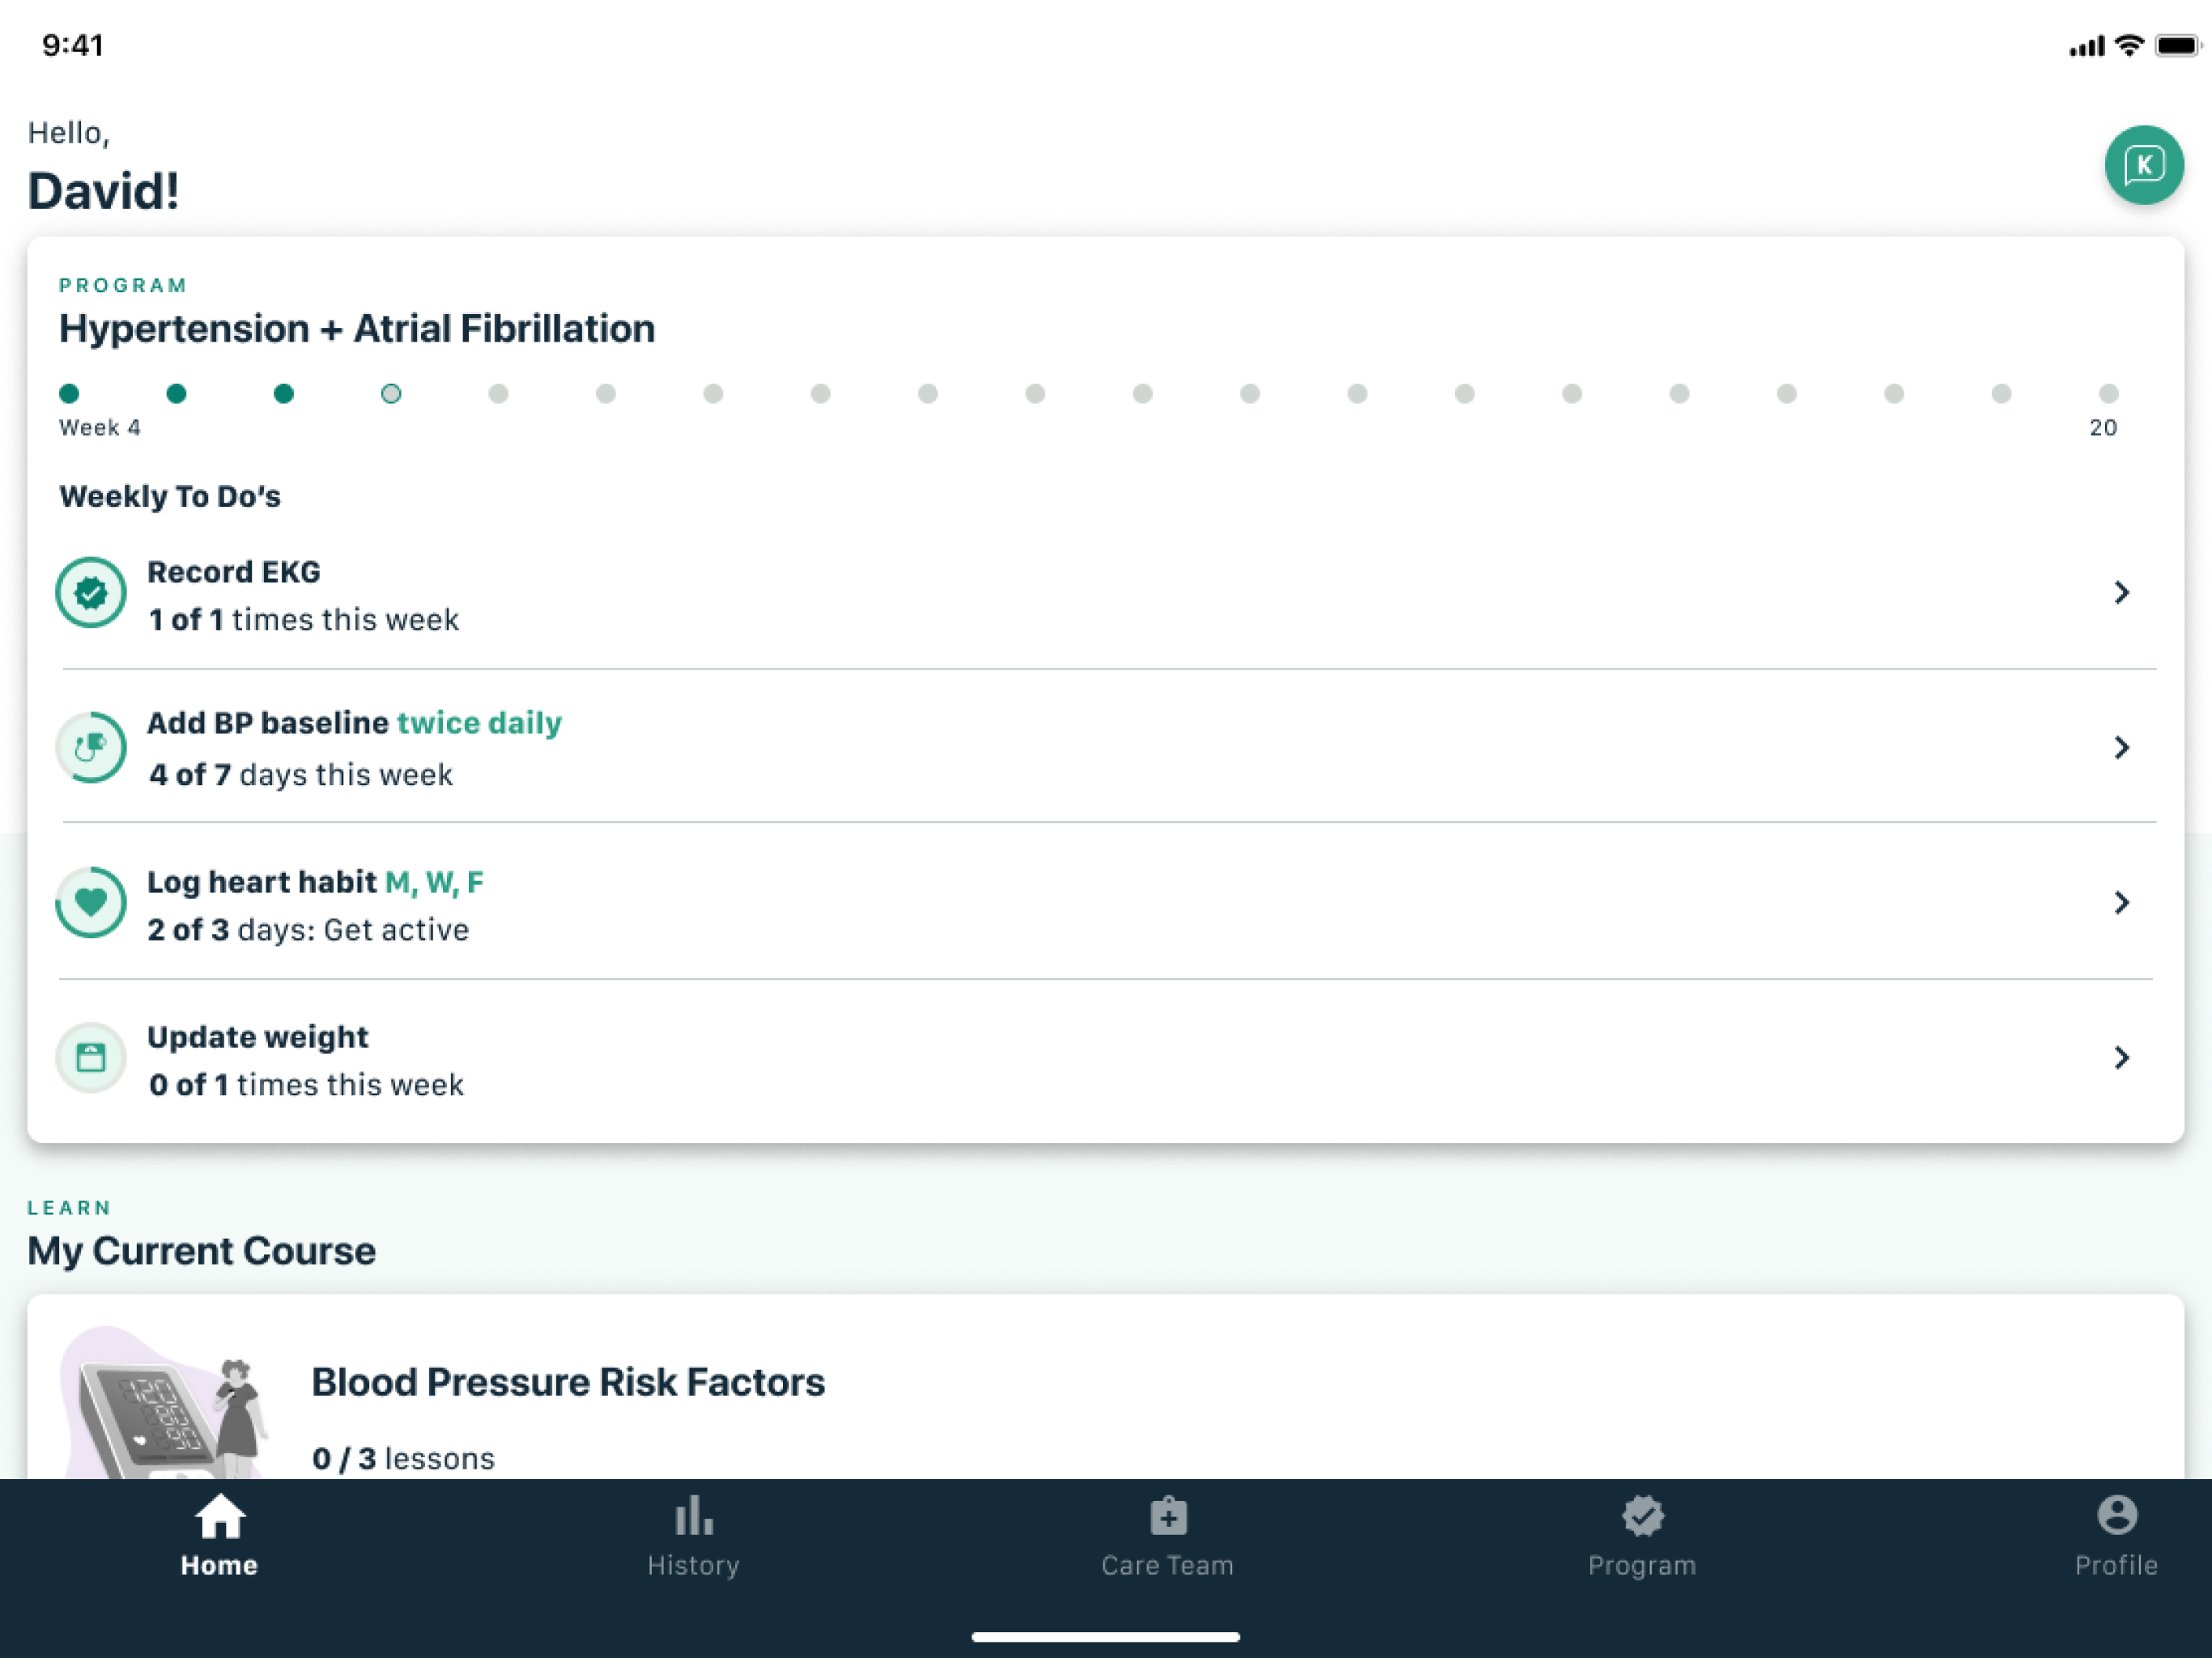The width and height of the screenshot is (2212, 1658).
Task: Open the chat bubble K icon
Action: click(x=2143, y=165)
